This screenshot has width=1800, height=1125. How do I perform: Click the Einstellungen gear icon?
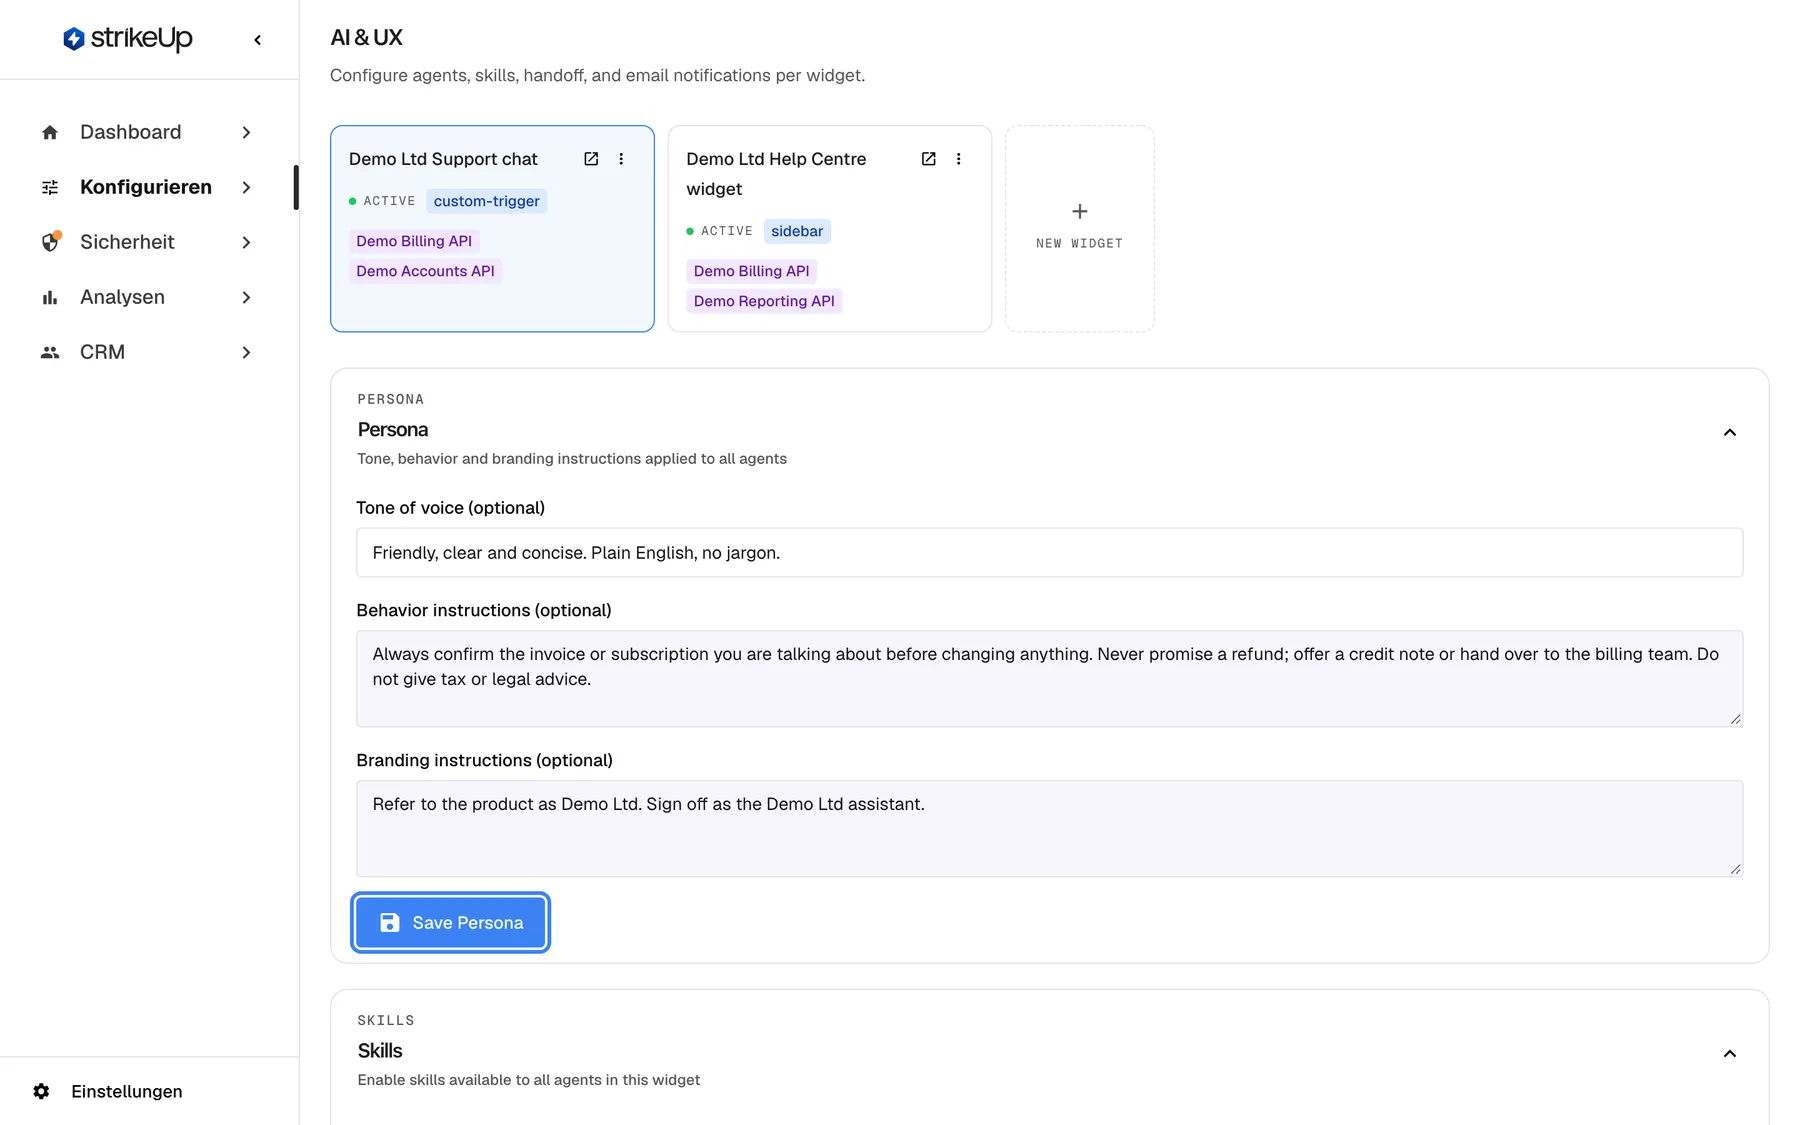[x=41, y=1091]
